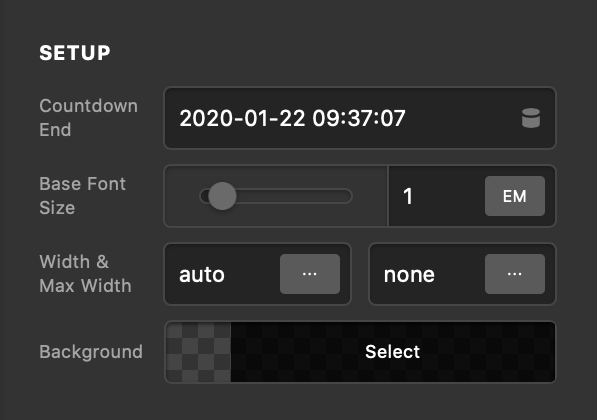Click the middle of the font size slider track

point(276,196)
